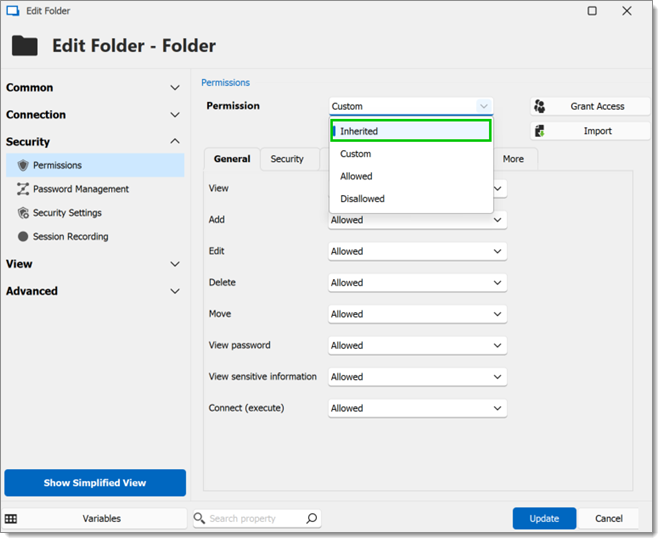Viewport: 663px width, 543px height.
Task: Click the Grant Access users icon
Action: pos(540,107)
